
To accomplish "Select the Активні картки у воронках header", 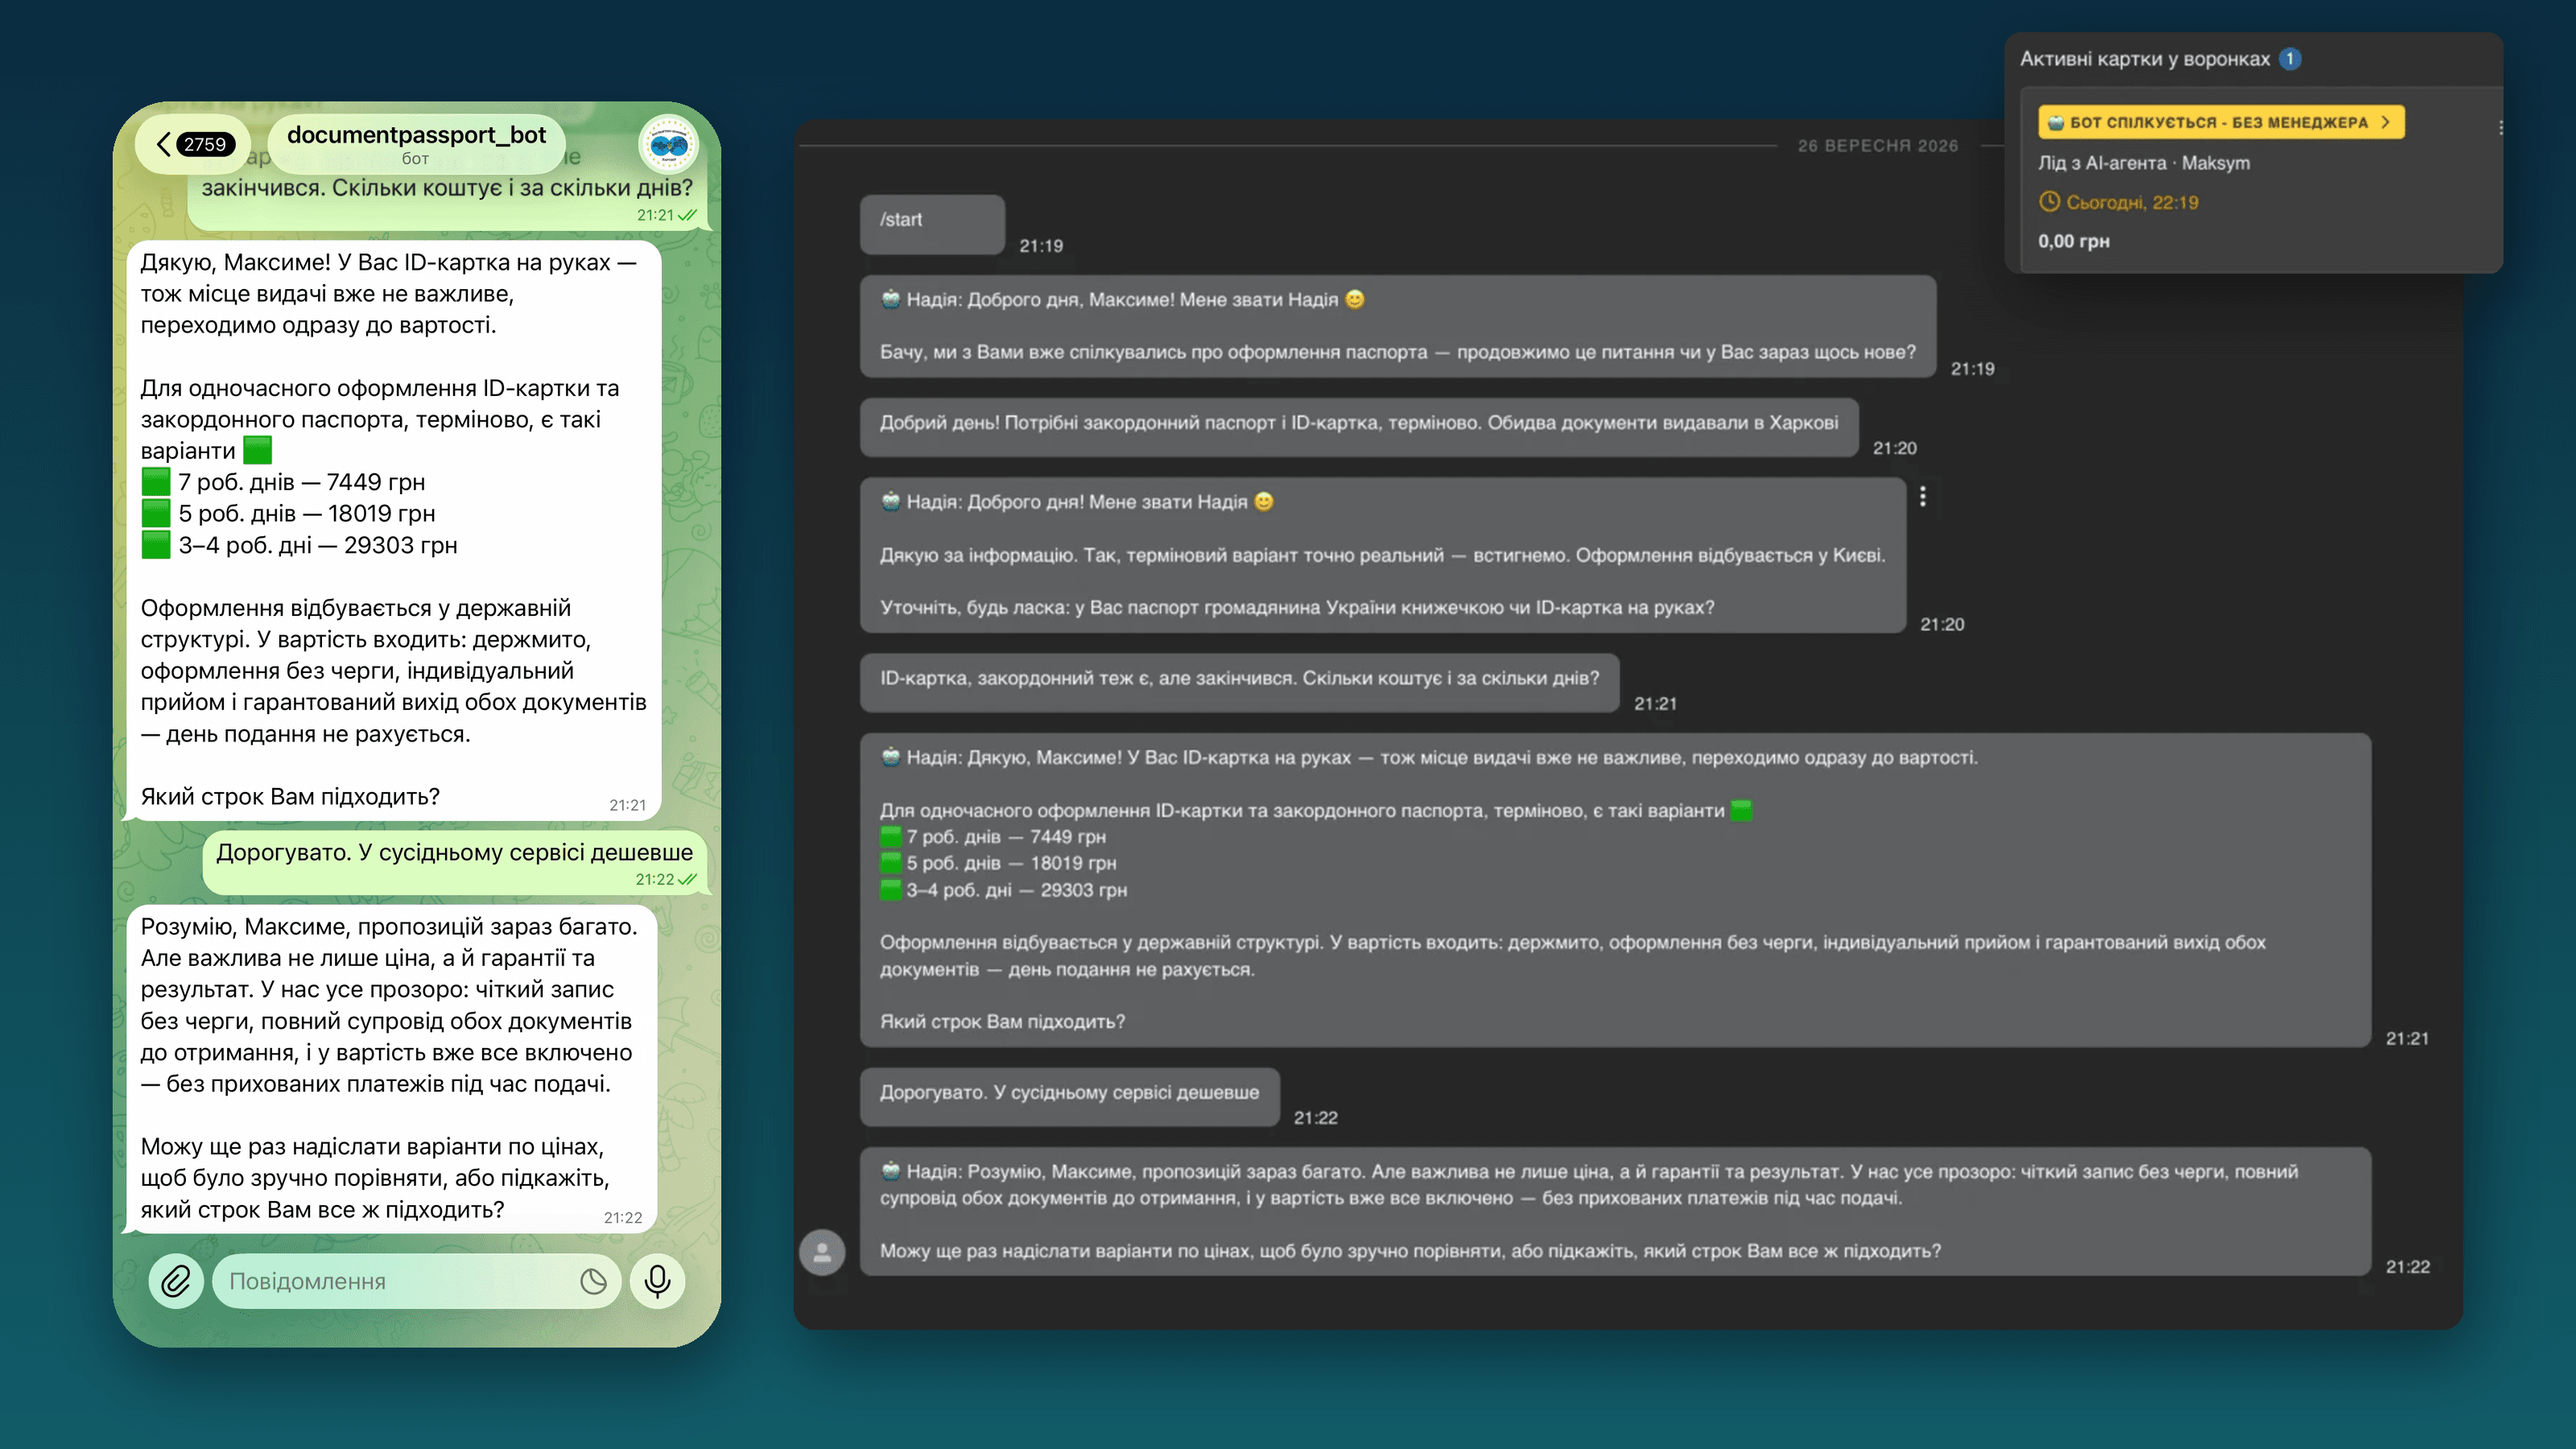I will click(2145, 59).
